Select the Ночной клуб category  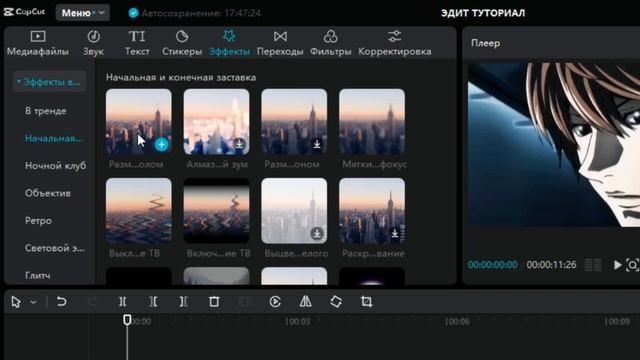tap(56, 166)
